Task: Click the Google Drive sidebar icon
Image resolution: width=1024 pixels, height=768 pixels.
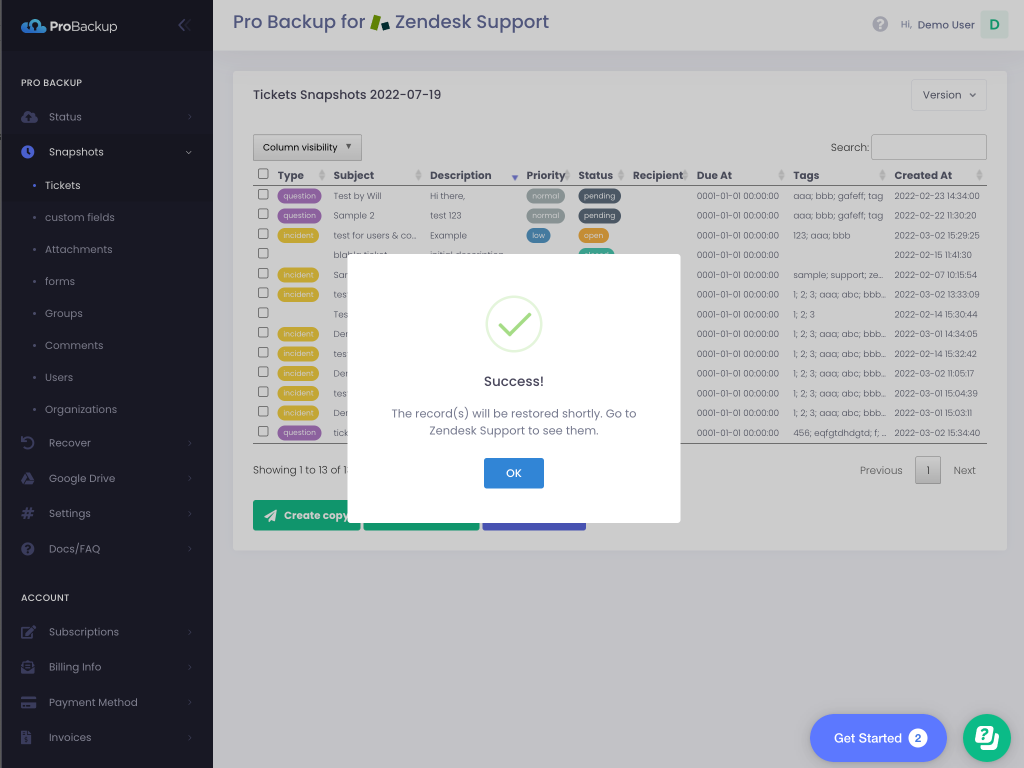Action: click(28, 478)
